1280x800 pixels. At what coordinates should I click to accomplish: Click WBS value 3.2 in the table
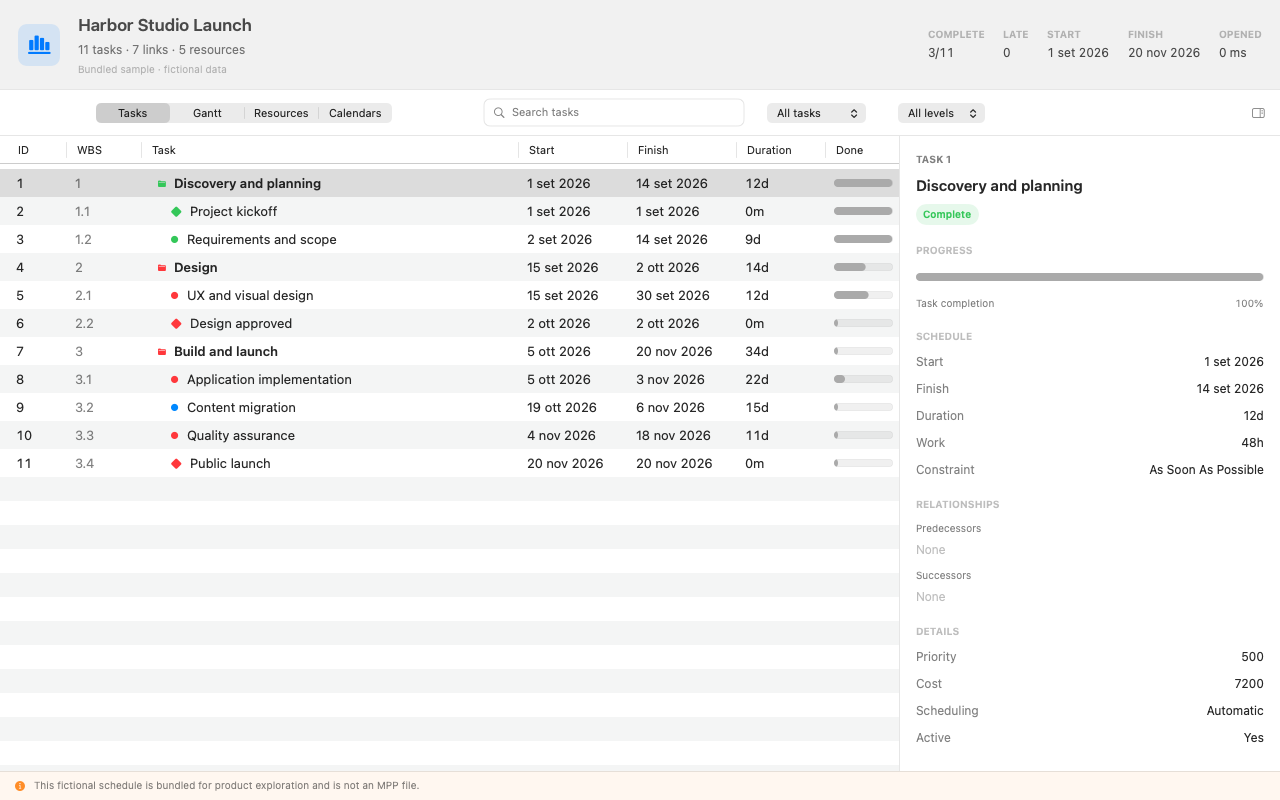point(84,408)
